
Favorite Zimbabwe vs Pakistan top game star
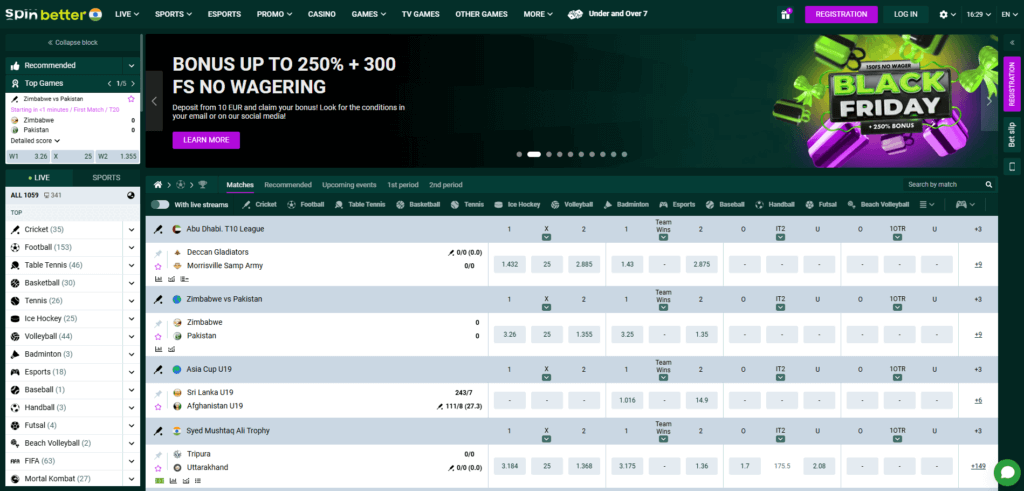(x=131, y=99)
